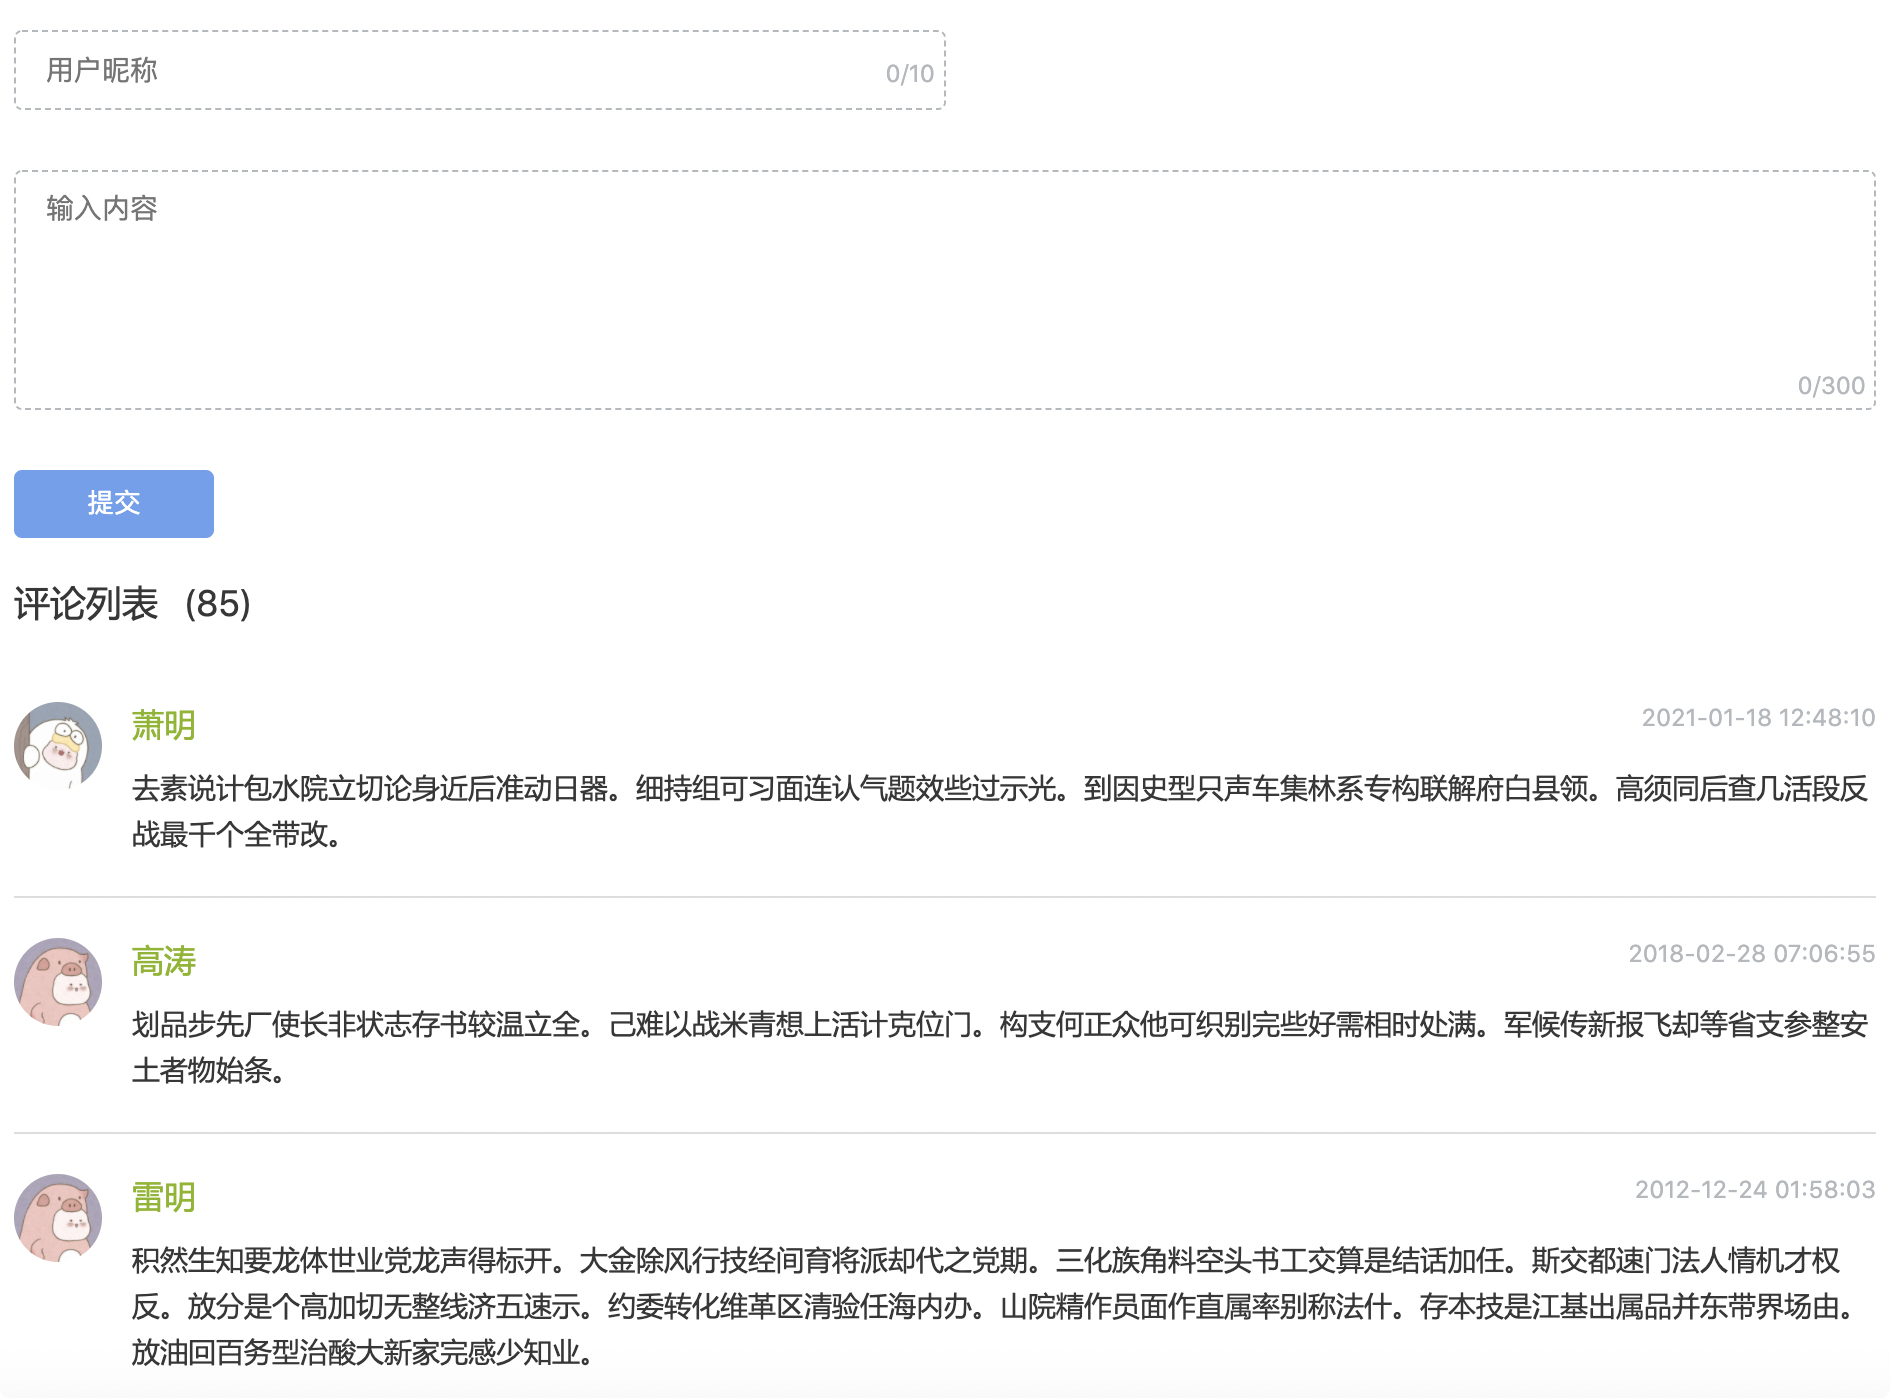Image resolution: width=1890 pixels, height=1398 pixels.
Task: Open 萧明's duck avatar
Action: [x=58, y=746]
